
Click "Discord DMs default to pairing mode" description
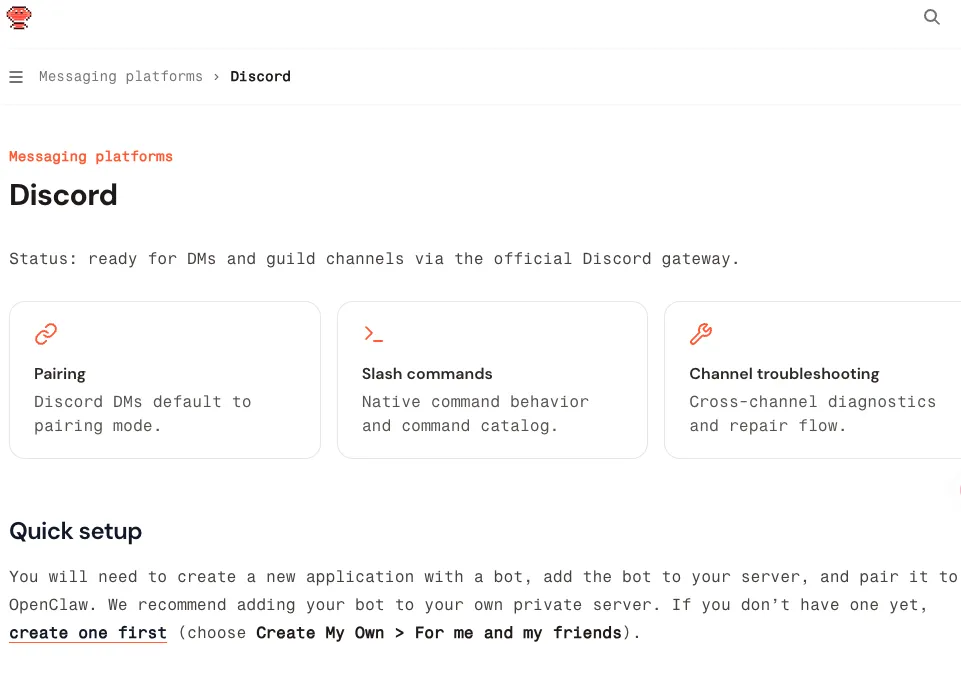pos(143,414)
